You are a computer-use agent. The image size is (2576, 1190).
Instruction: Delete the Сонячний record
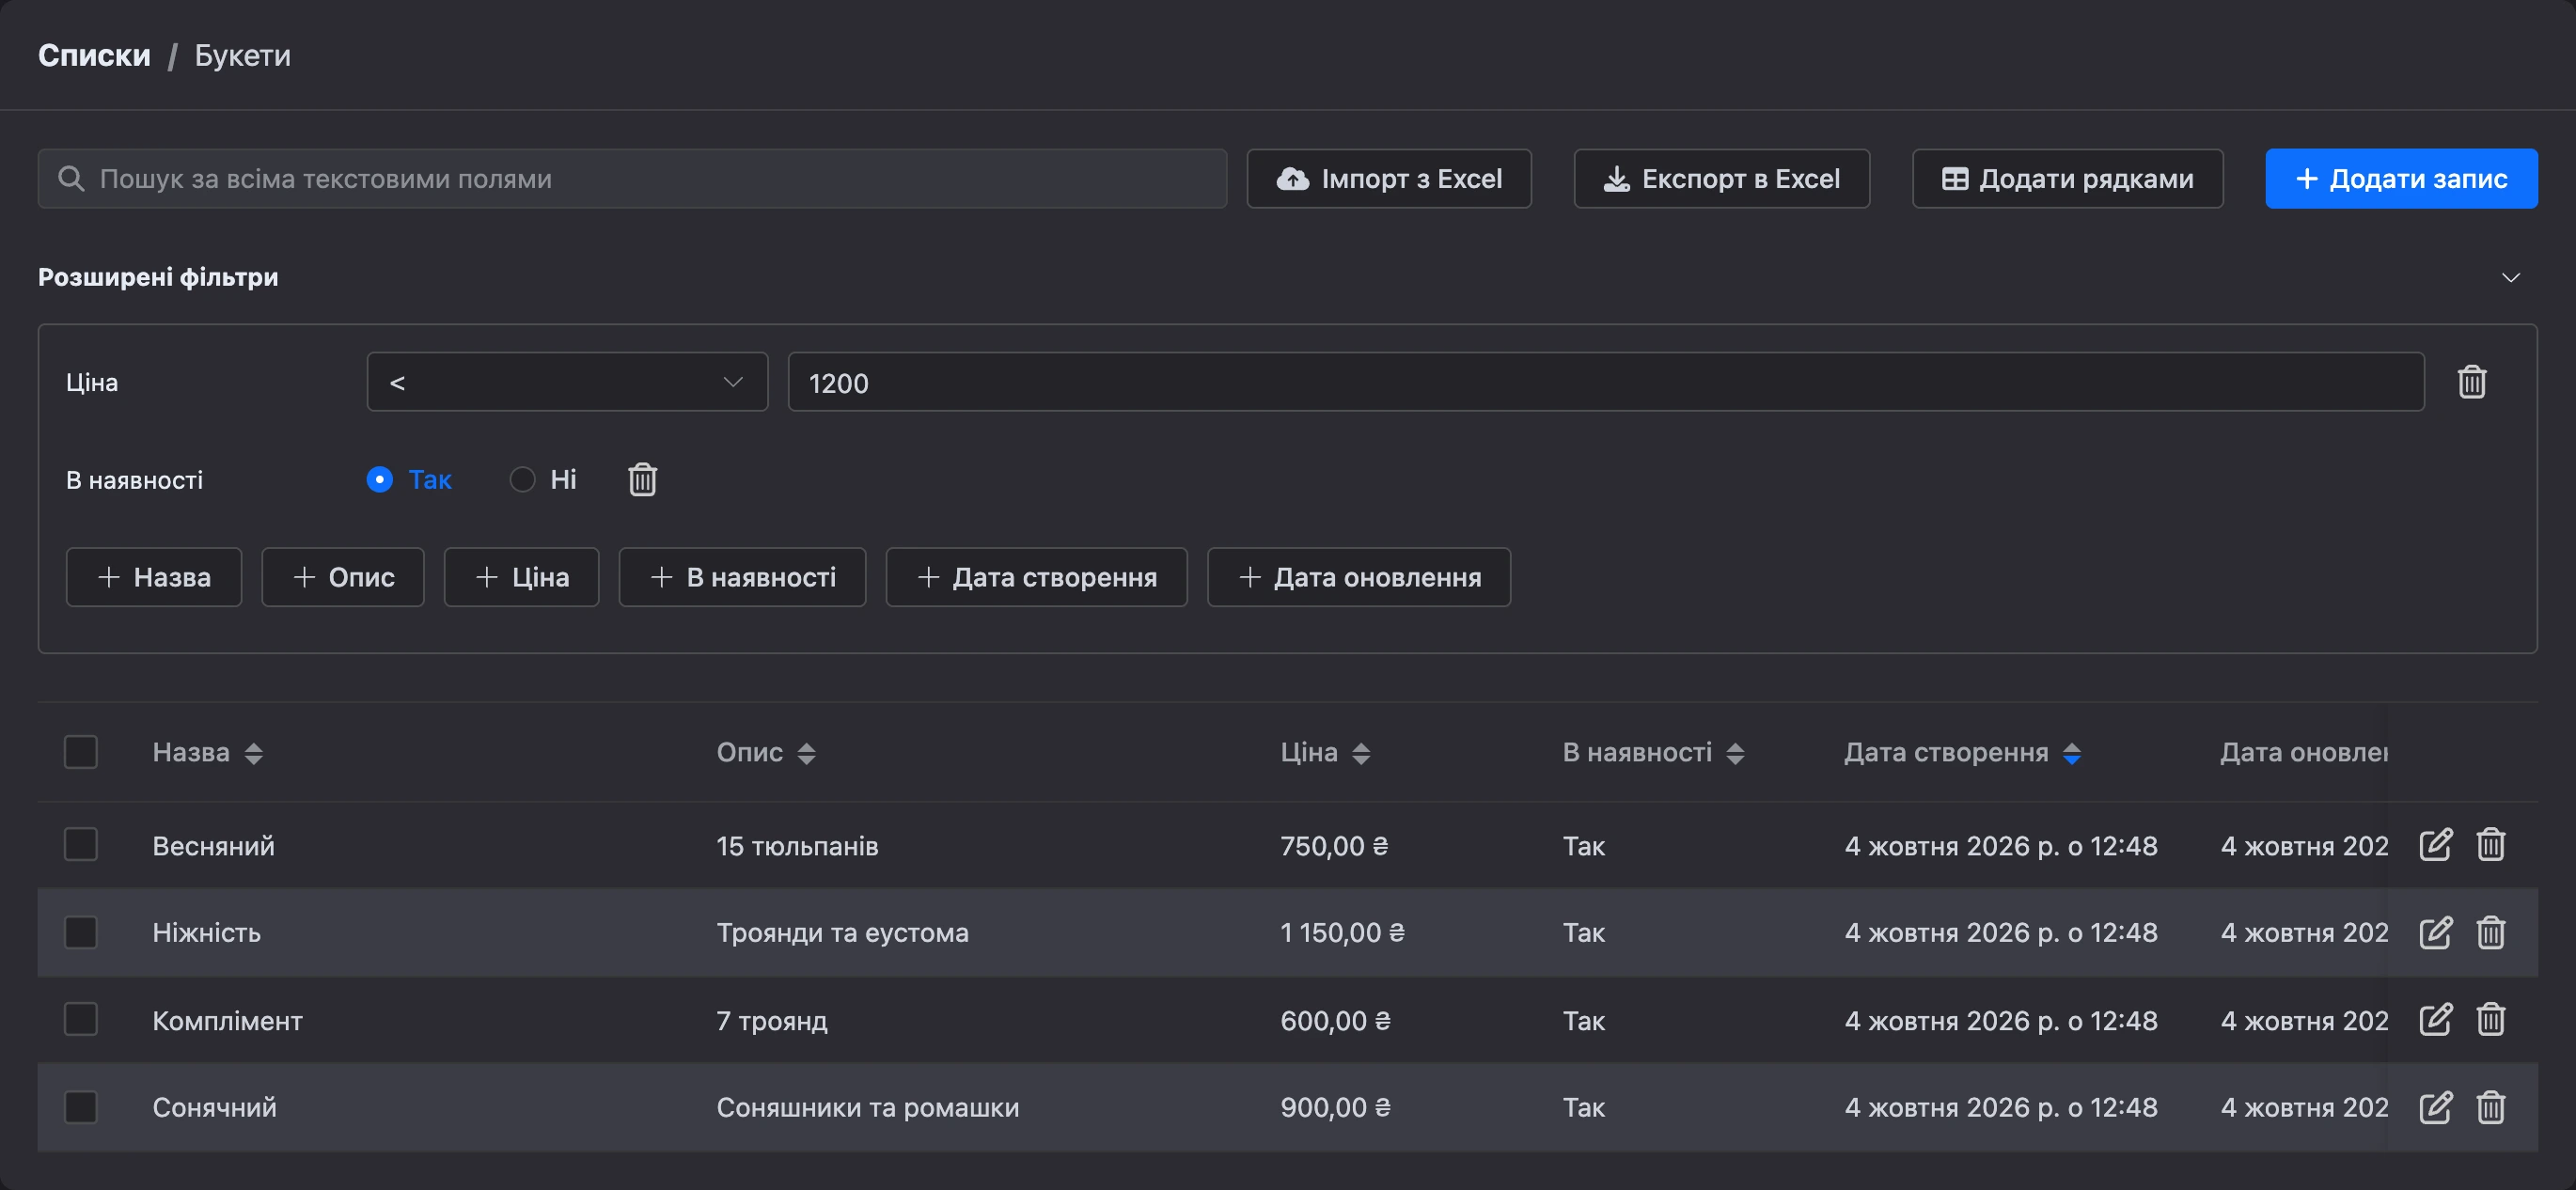point(2490,1107)
